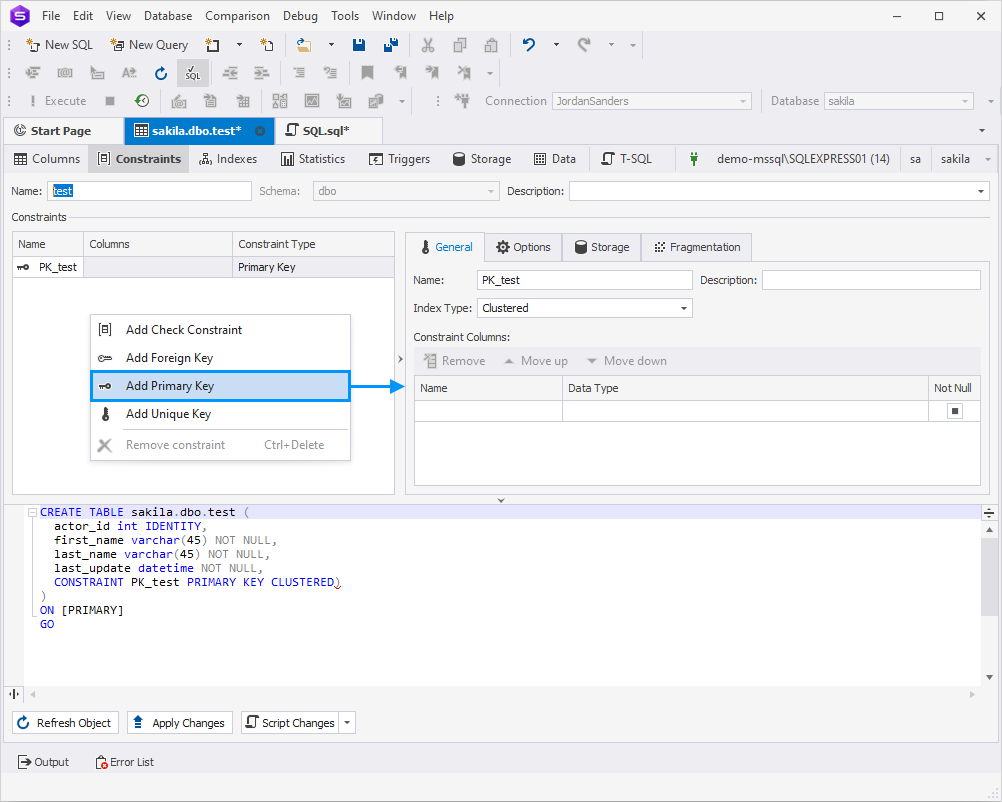Open the Index Type dropdown
The image size is (1002, 802).
tap(683, 308)
